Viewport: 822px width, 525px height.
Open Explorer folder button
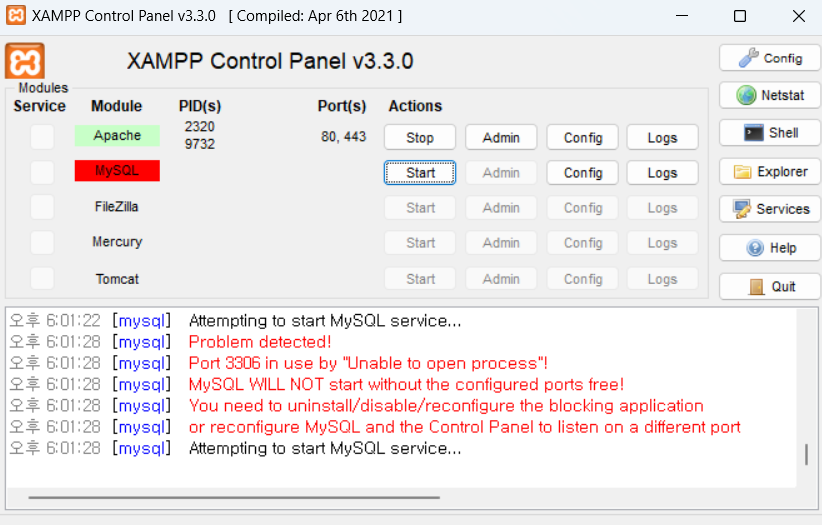click(x=770, y=172)
